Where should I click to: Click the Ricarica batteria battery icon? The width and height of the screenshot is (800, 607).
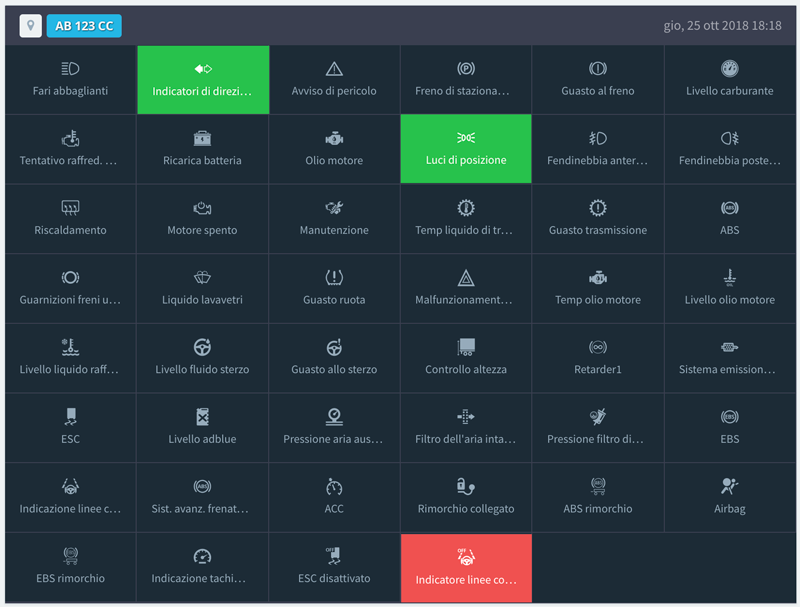[x=202, y=138]
